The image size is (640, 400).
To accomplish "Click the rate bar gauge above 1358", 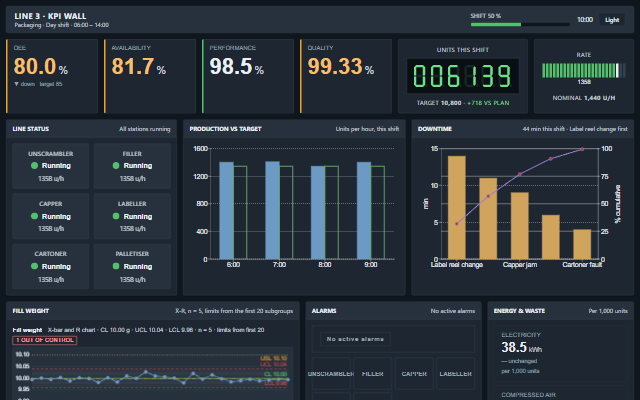I will click(x=584, y=70).
